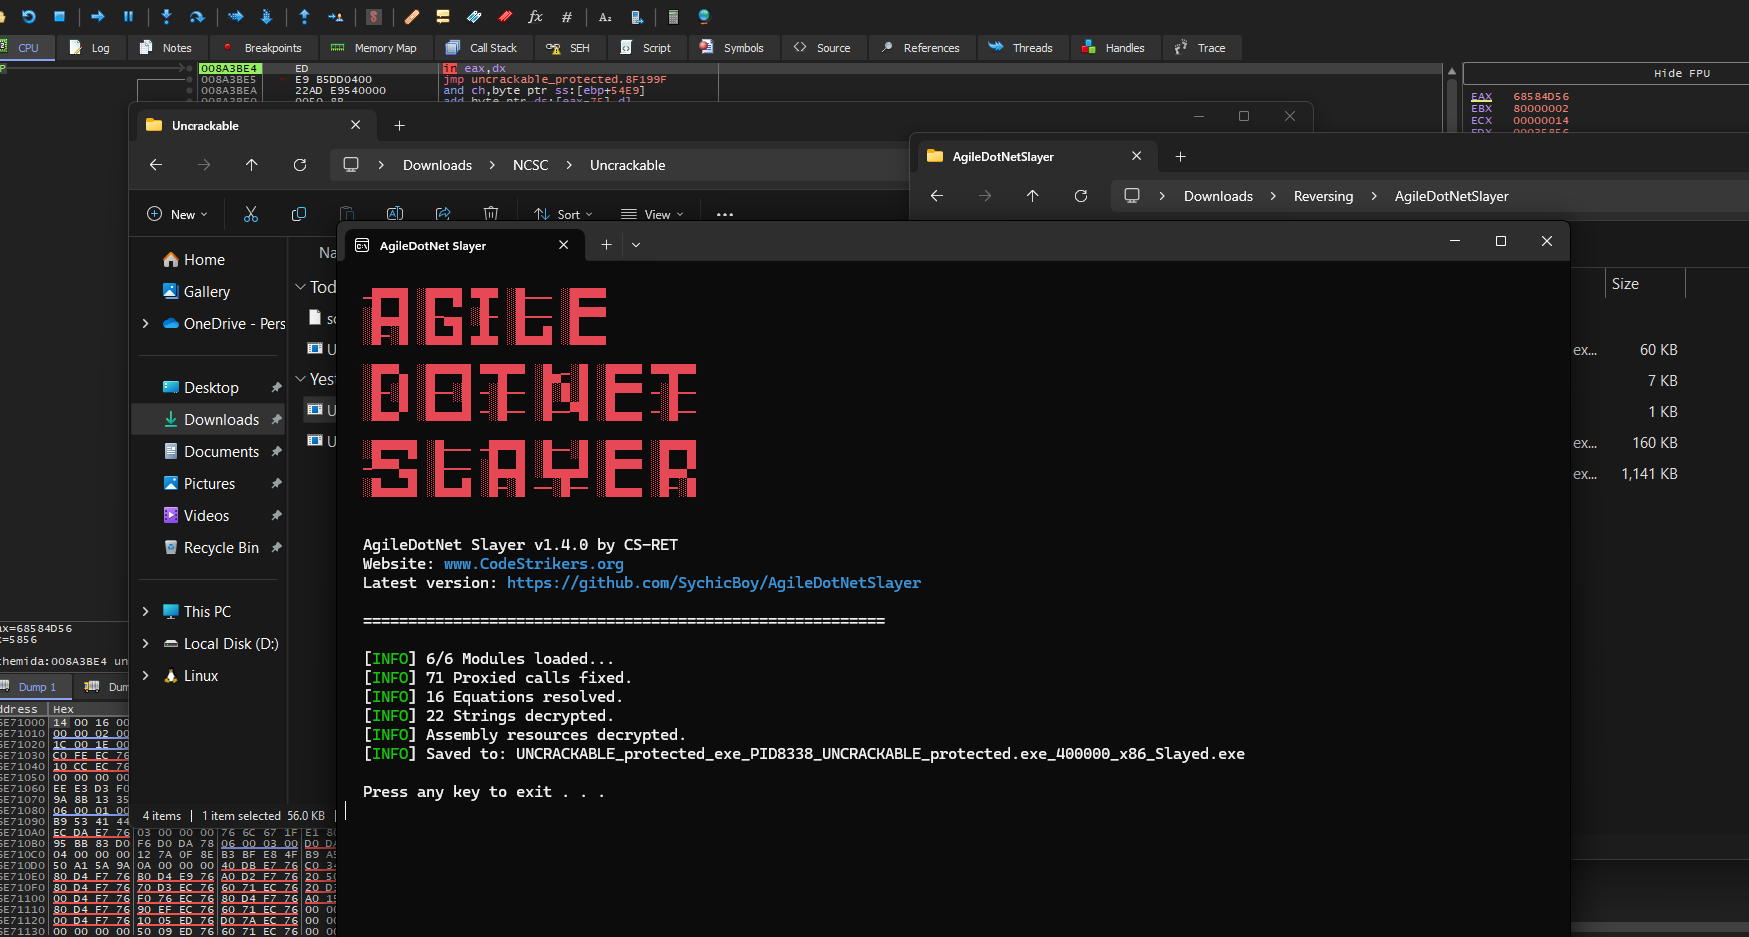This screenshot has width=1749, height=937.
Task: Open the Labels icon in toolbar
Action: (x=474, y=16)
